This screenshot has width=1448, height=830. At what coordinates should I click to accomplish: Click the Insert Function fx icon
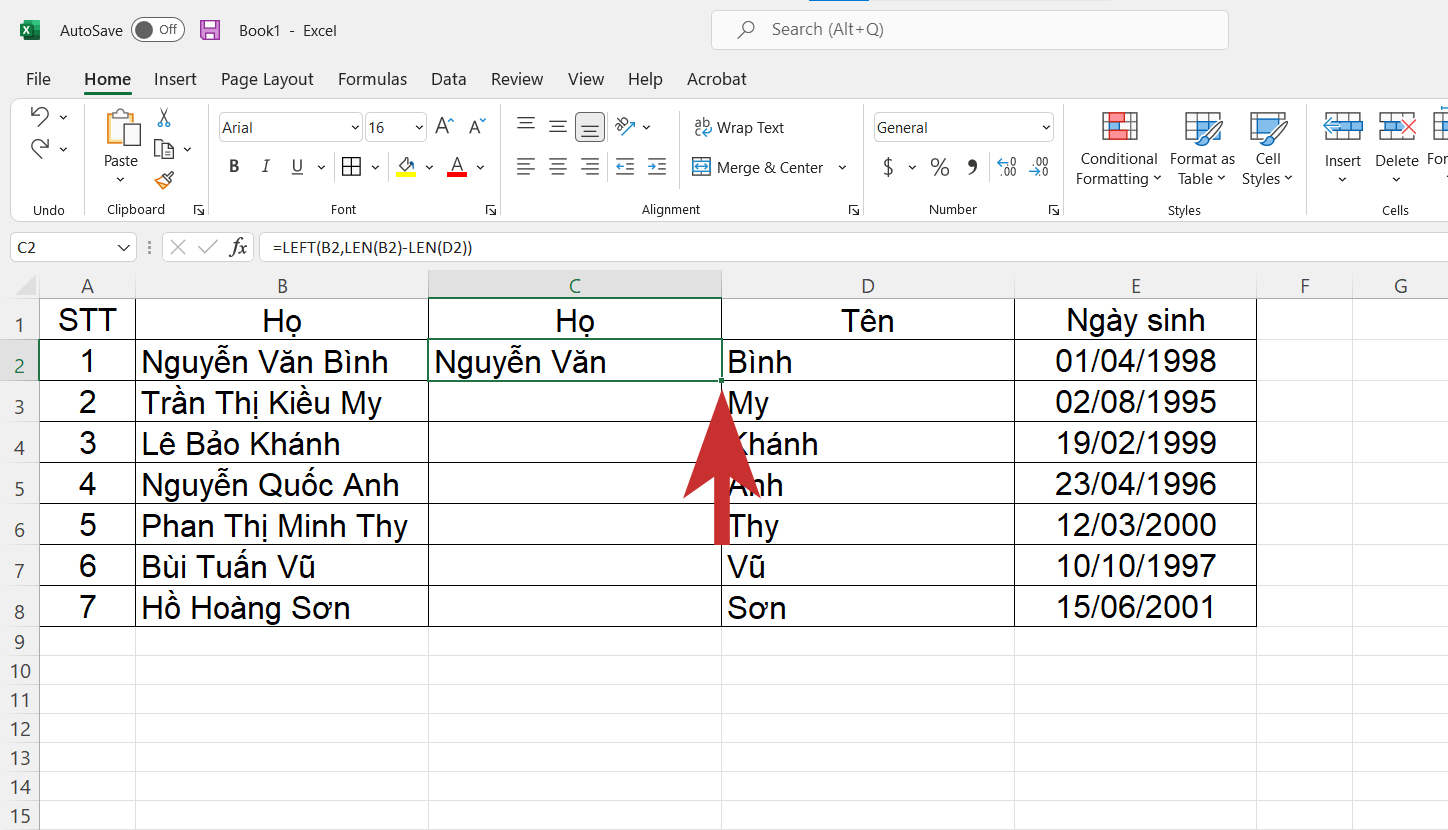238,247
